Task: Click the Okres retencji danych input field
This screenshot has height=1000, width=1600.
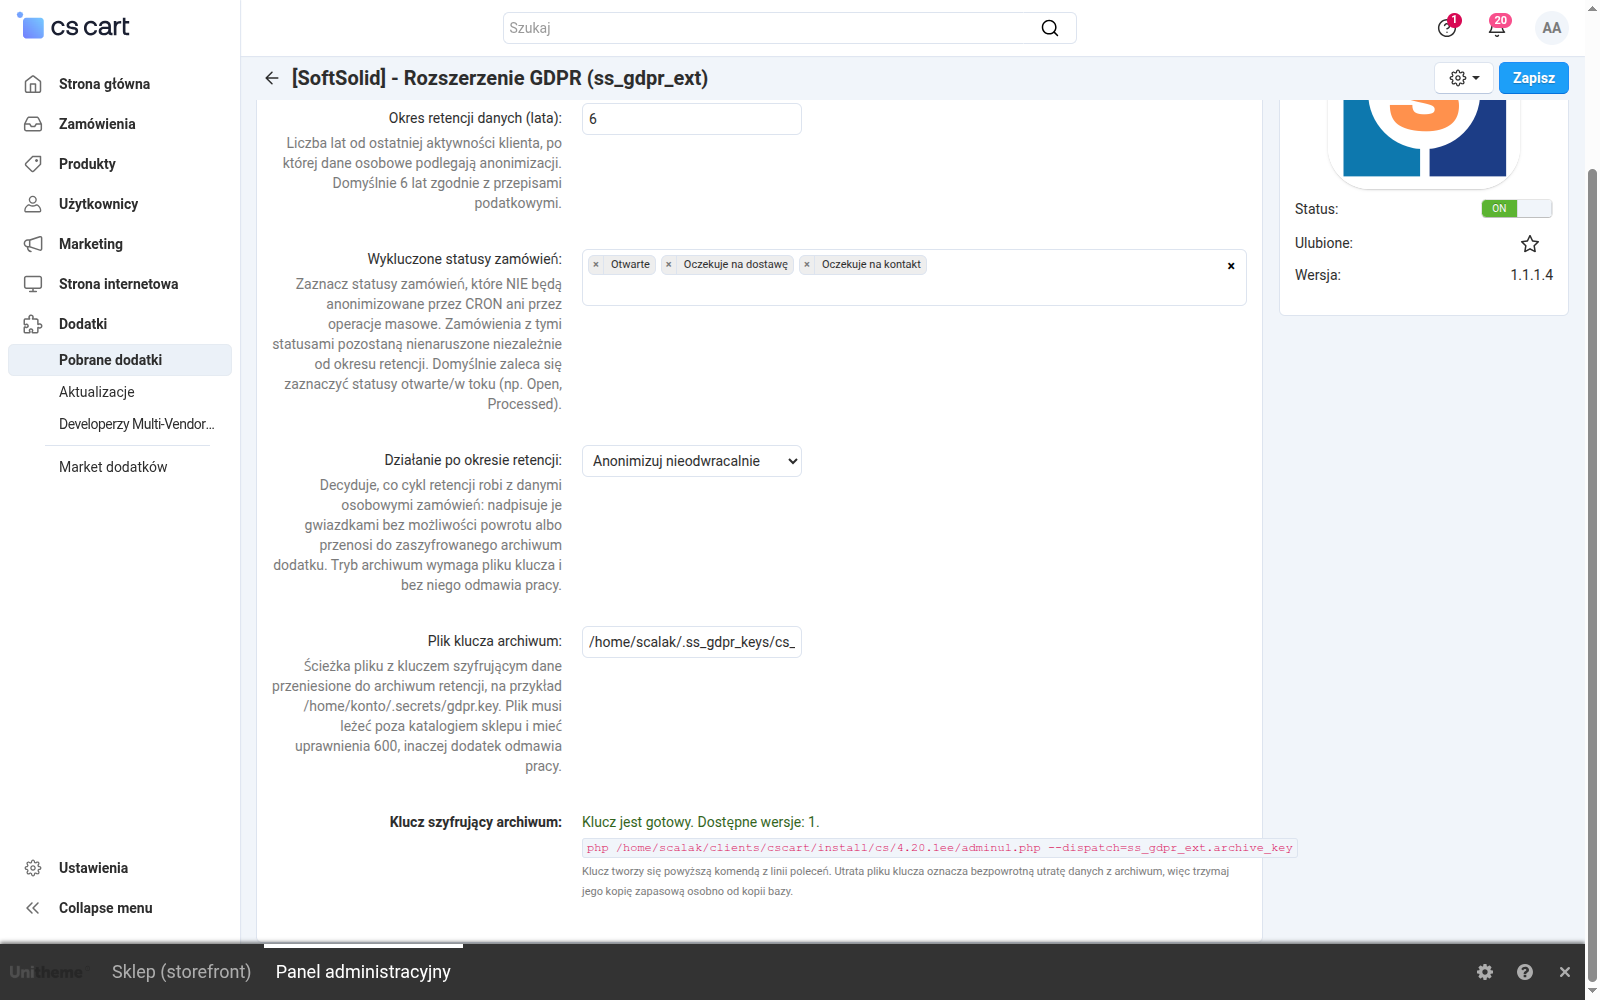Action: [x=692, y=119]
